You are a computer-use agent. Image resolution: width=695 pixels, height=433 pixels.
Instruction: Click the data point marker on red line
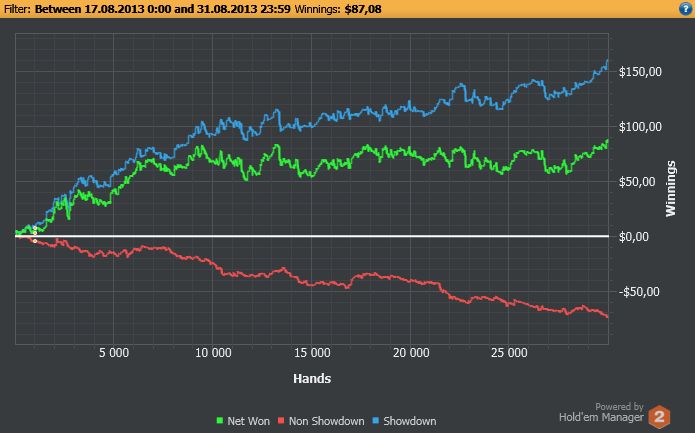[x=35, y=241]
